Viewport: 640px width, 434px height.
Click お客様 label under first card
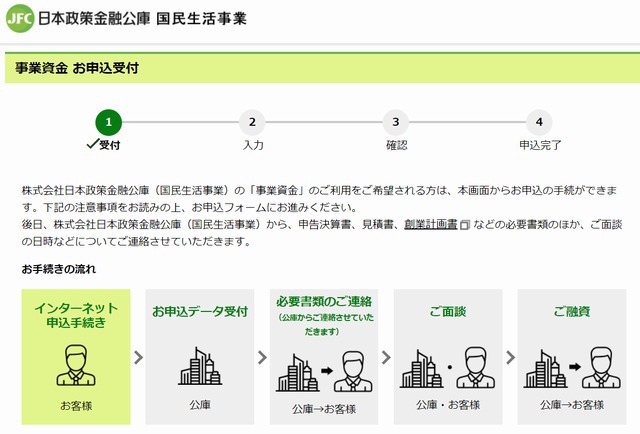(x=76, y=406)
